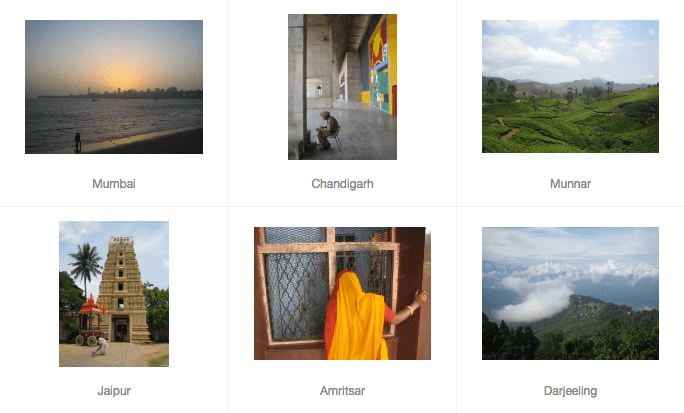Viewport: 684px width, 413px height.
Task: Open image of man seated on chair
Action: [x=342, y=87]
